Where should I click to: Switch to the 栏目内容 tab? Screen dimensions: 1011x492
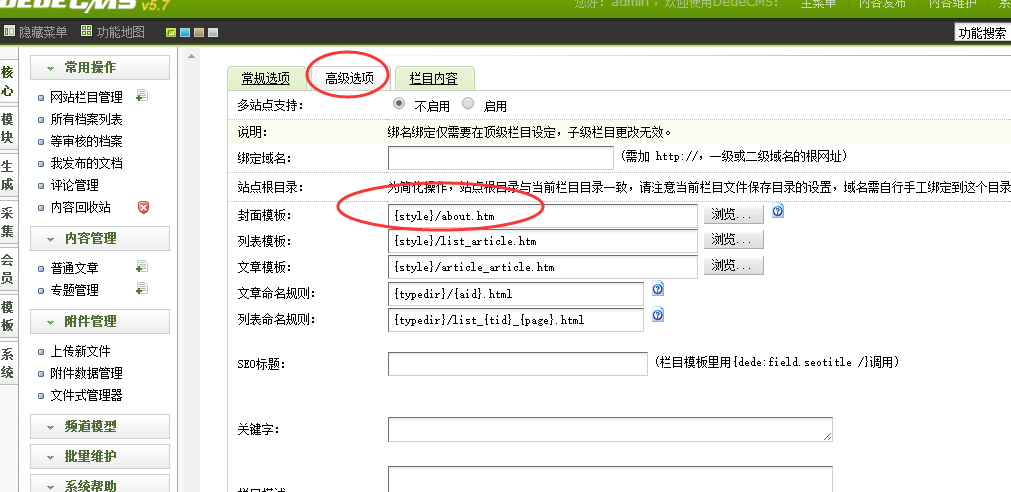click(x=434, y=79)
